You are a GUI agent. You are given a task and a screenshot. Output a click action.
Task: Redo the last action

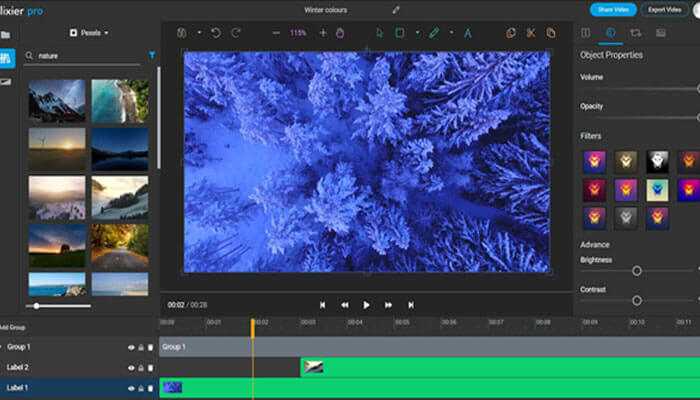tap(236, 33)
